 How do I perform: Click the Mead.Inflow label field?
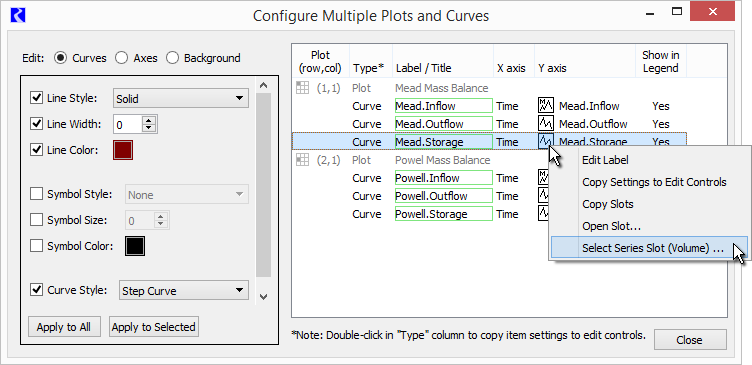click(x=444, y=106)
